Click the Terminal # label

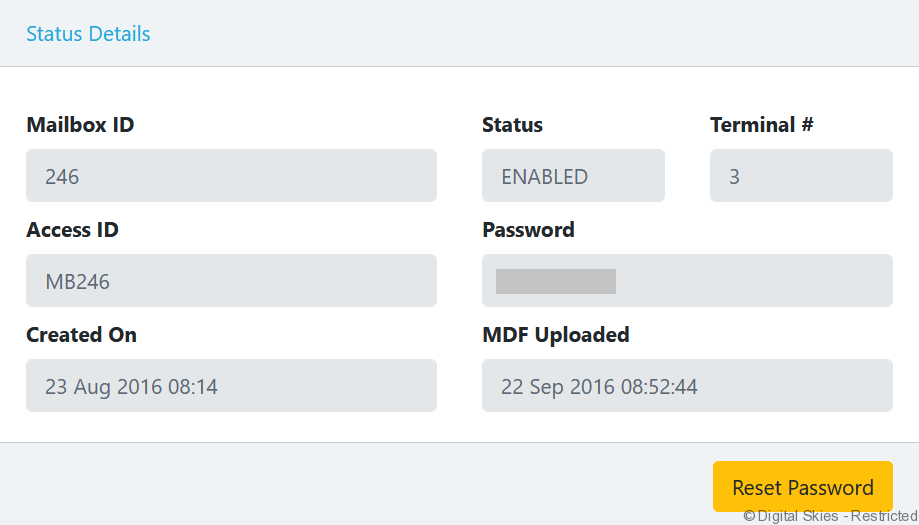tap(761, 125)
